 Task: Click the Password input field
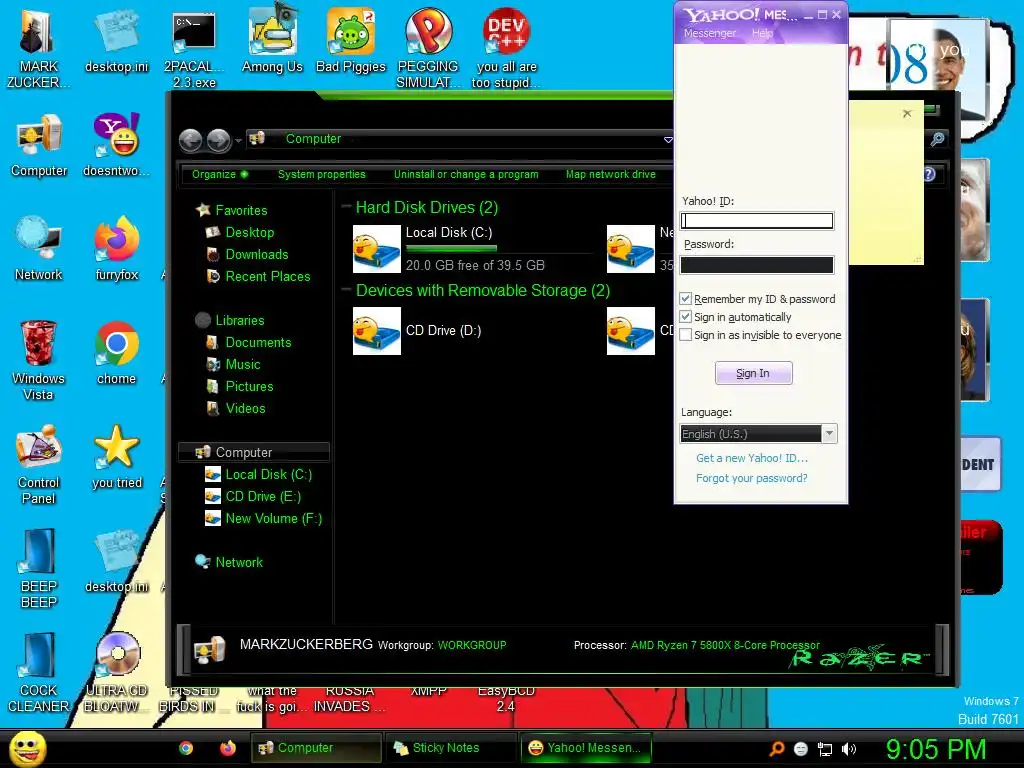(757, 264)
